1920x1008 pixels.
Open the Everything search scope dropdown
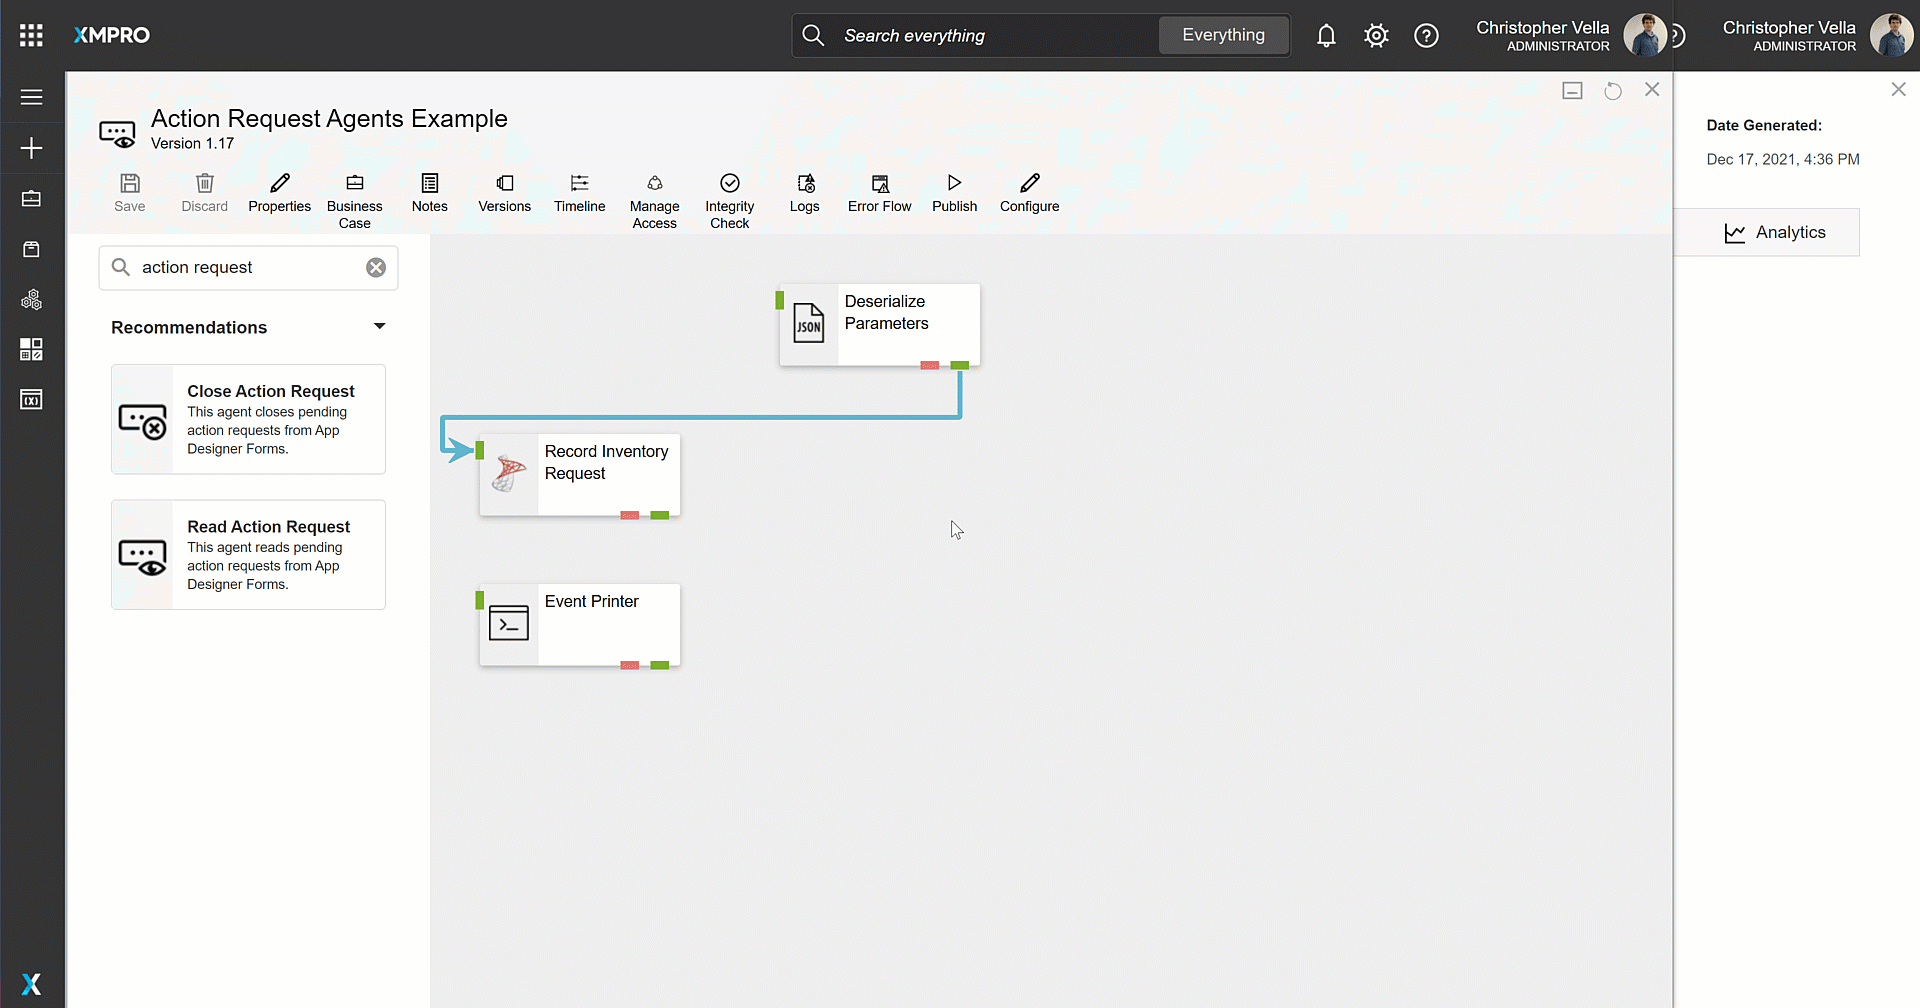coord(1223,35)
